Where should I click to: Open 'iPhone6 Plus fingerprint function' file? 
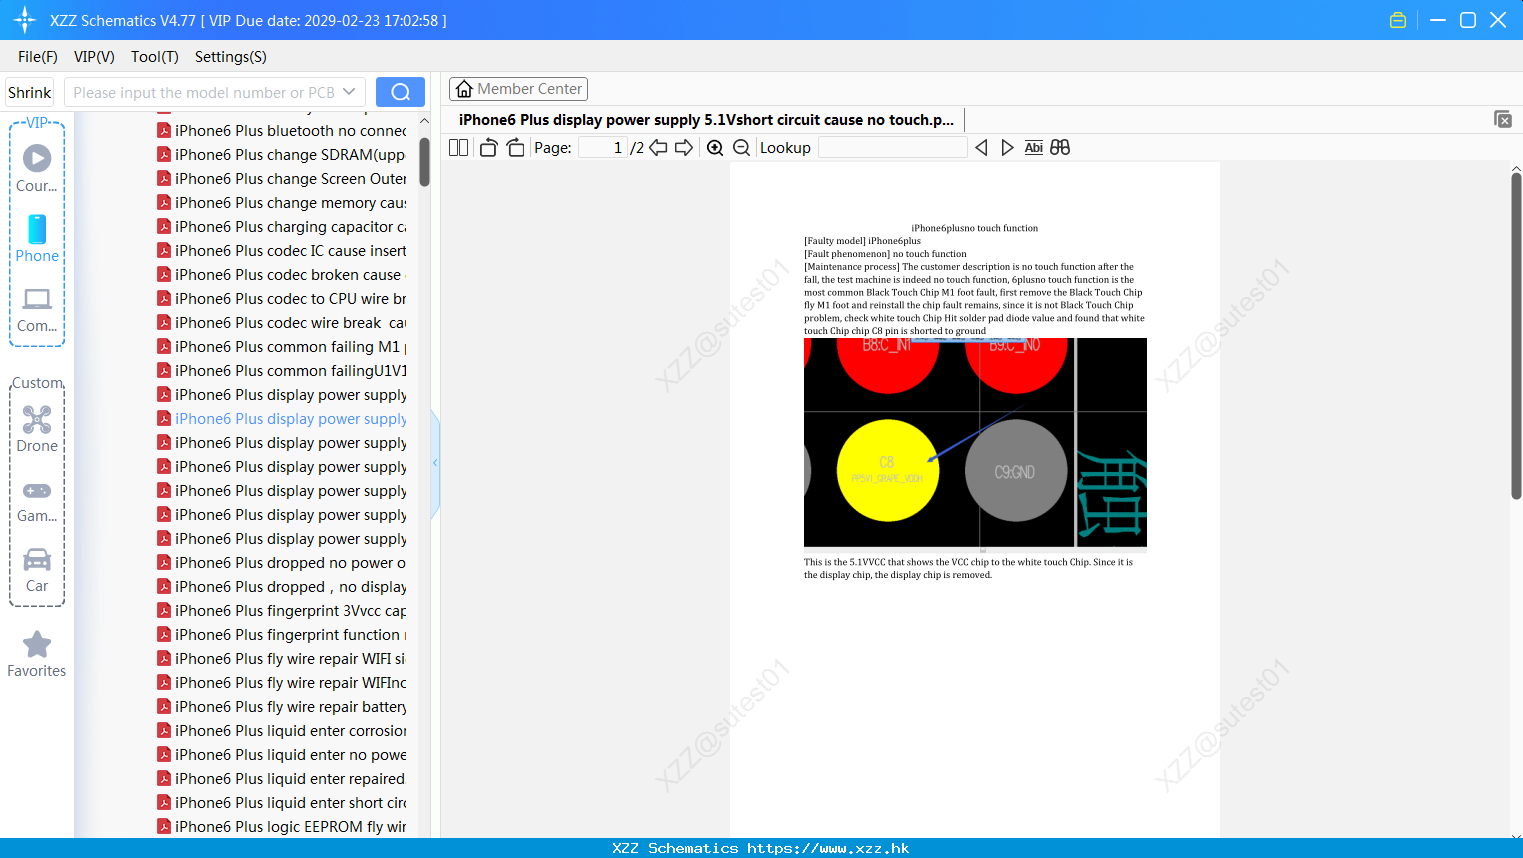click(282, 635)
